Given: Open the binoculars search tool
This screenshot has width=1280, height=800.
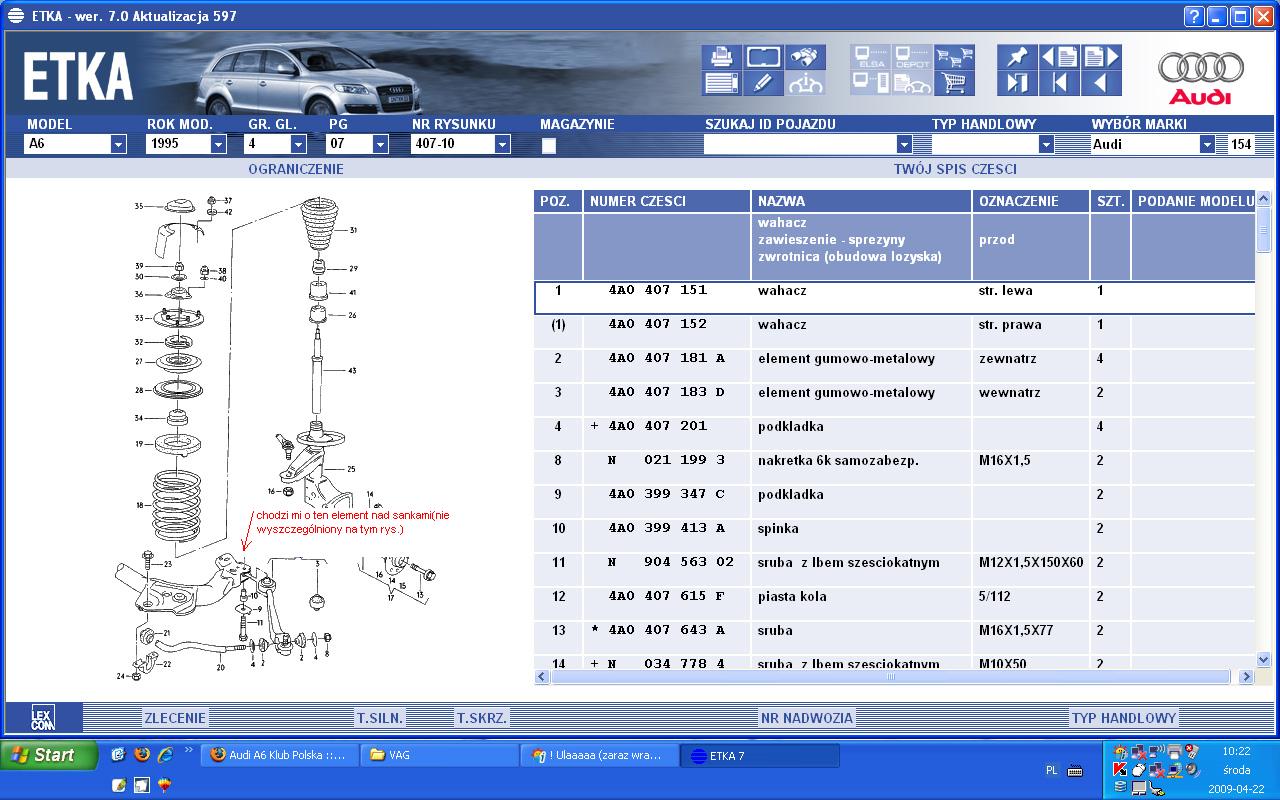Looking at the screenshot, I should (x=805, y=57).
